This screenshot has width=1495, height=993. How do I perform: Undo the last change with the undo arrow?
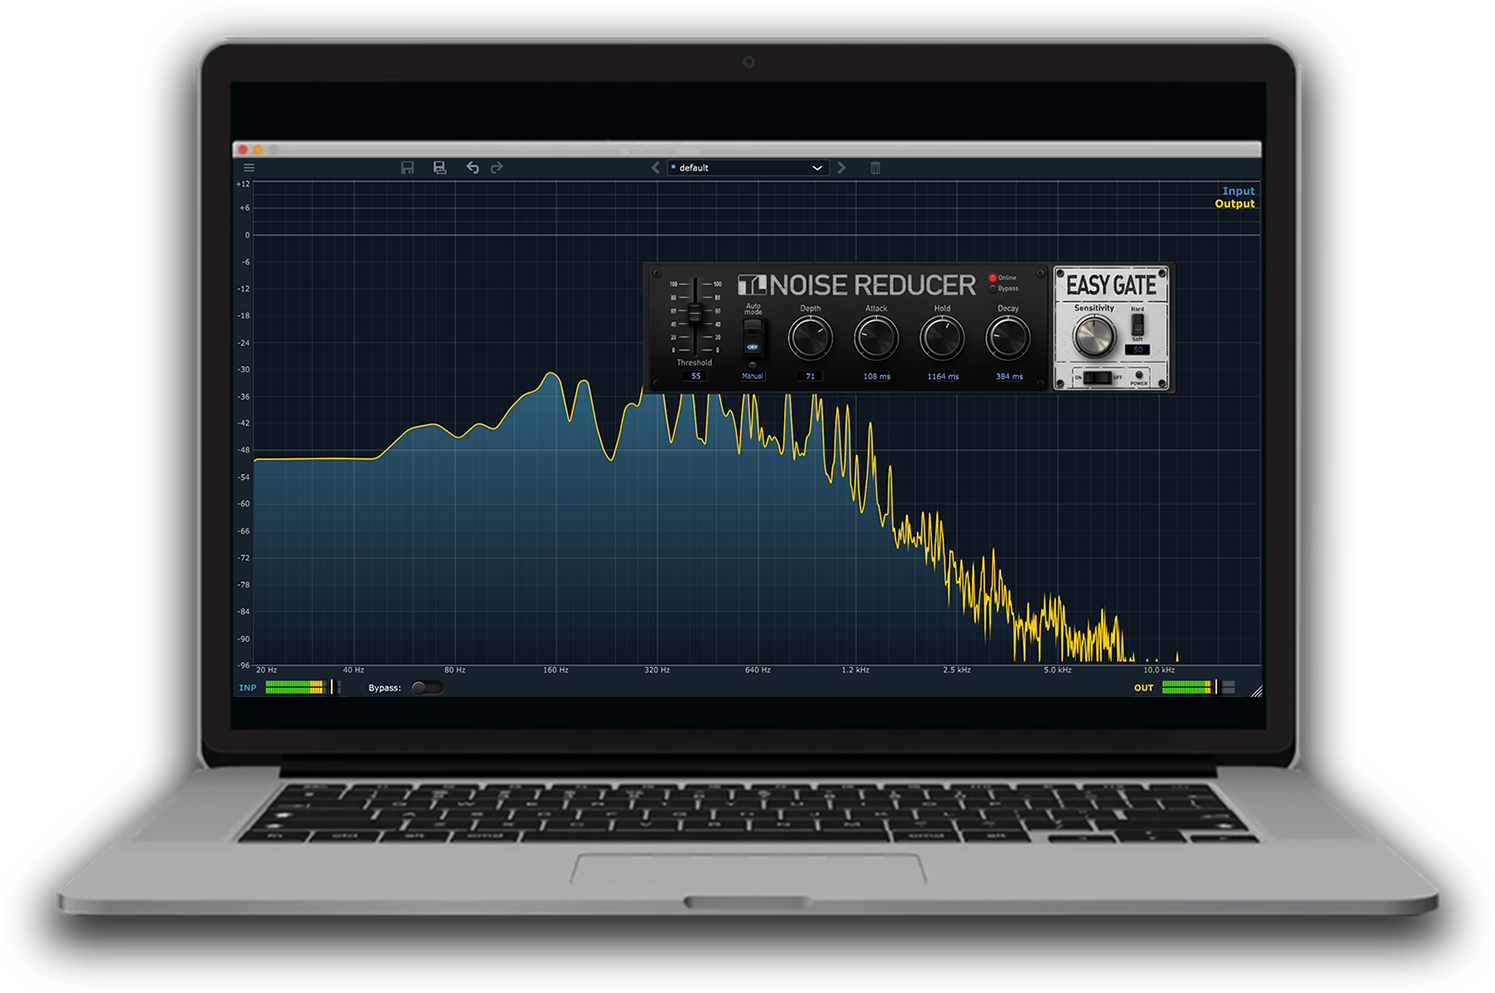(472, 168)
